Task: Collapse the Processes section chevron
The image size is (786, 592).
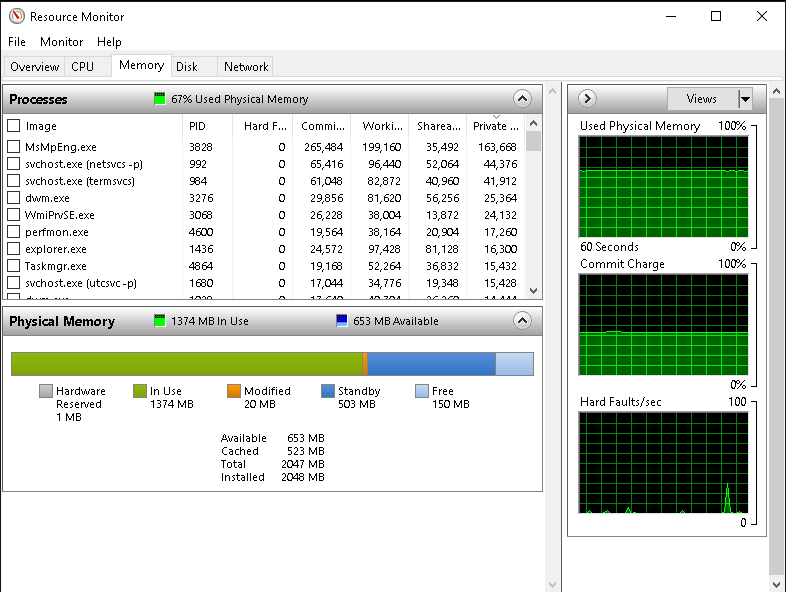Action: (522, 99)
